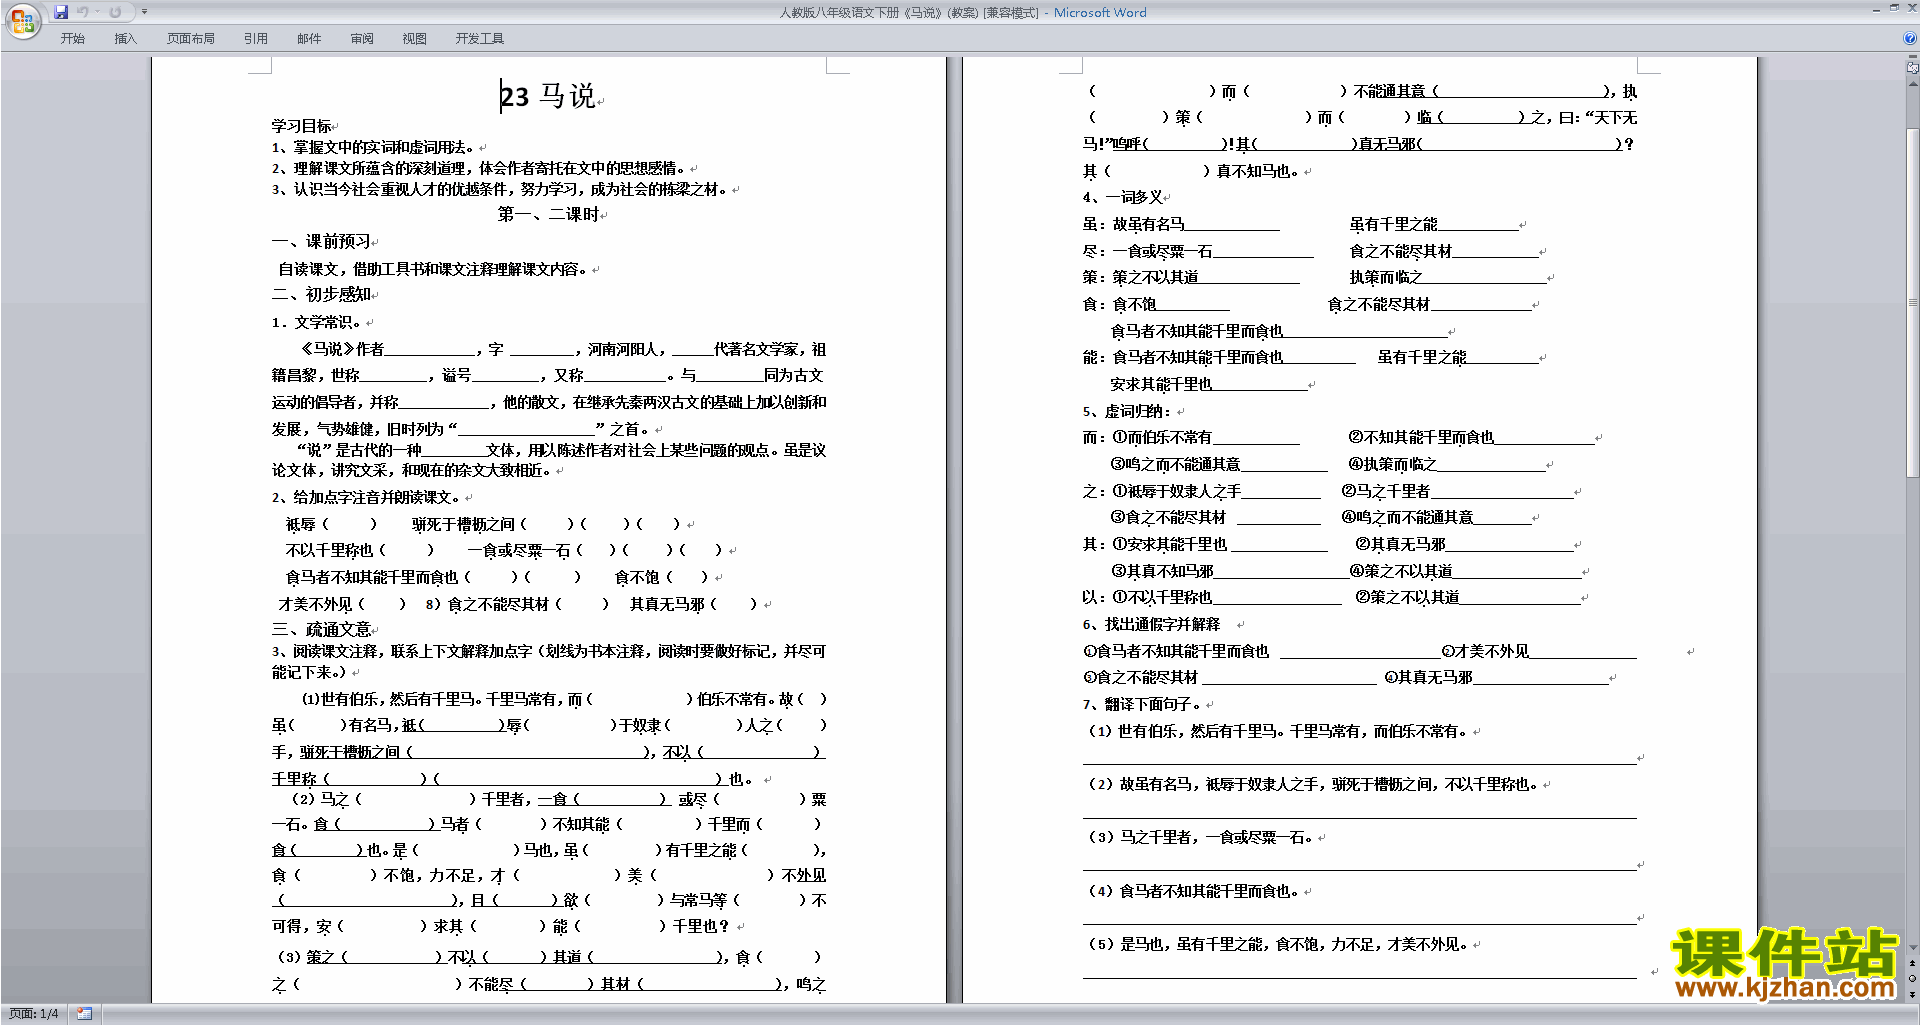Click the line 才美不外见 pinyin exercise
1920x1025 pixels.
(342, 604)
